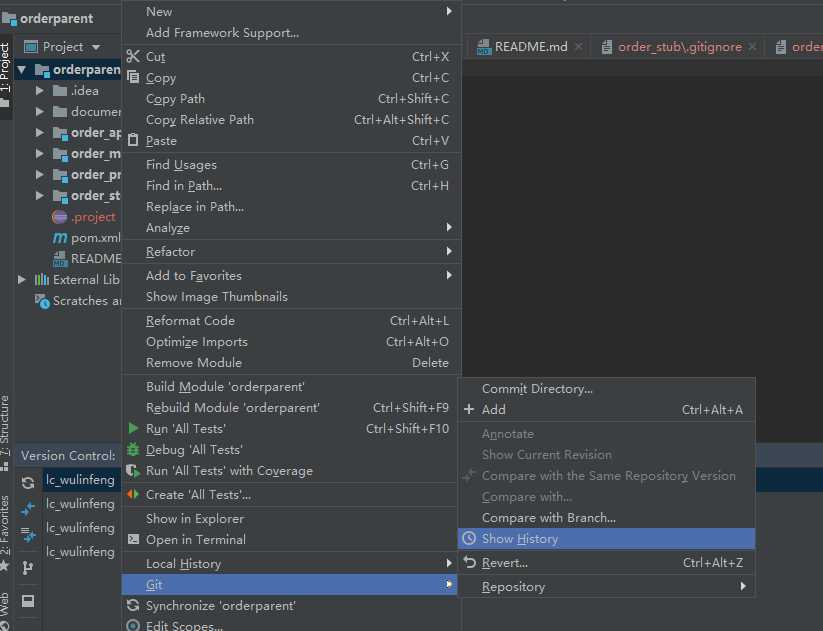Select Reformat Code
The width and height of the screenshot is (823, 631).
click(291, 320)
